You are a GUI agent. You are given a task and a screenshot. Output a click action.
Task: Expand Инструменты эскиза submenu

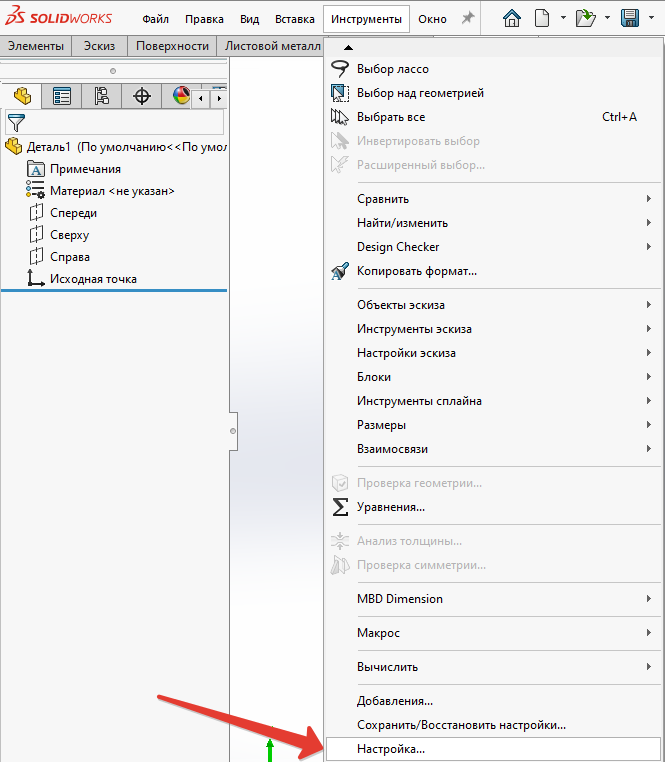tap(493, 329)
